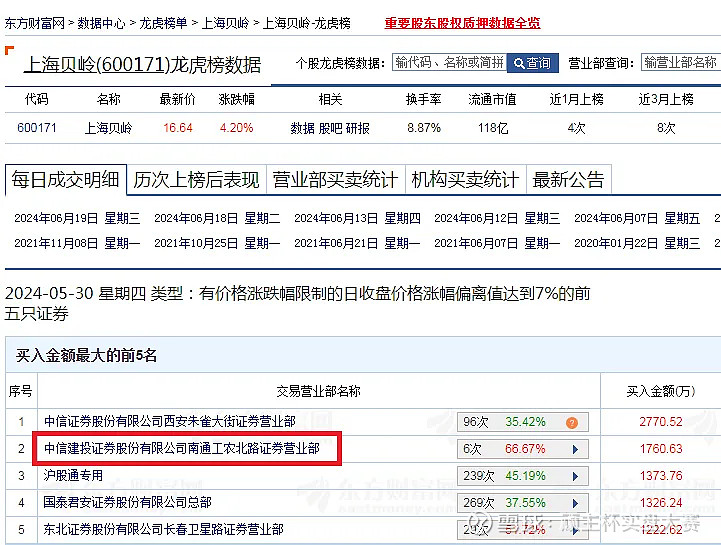Click the 118亿 market cap value
721x545 pixels.
[493, 128]
